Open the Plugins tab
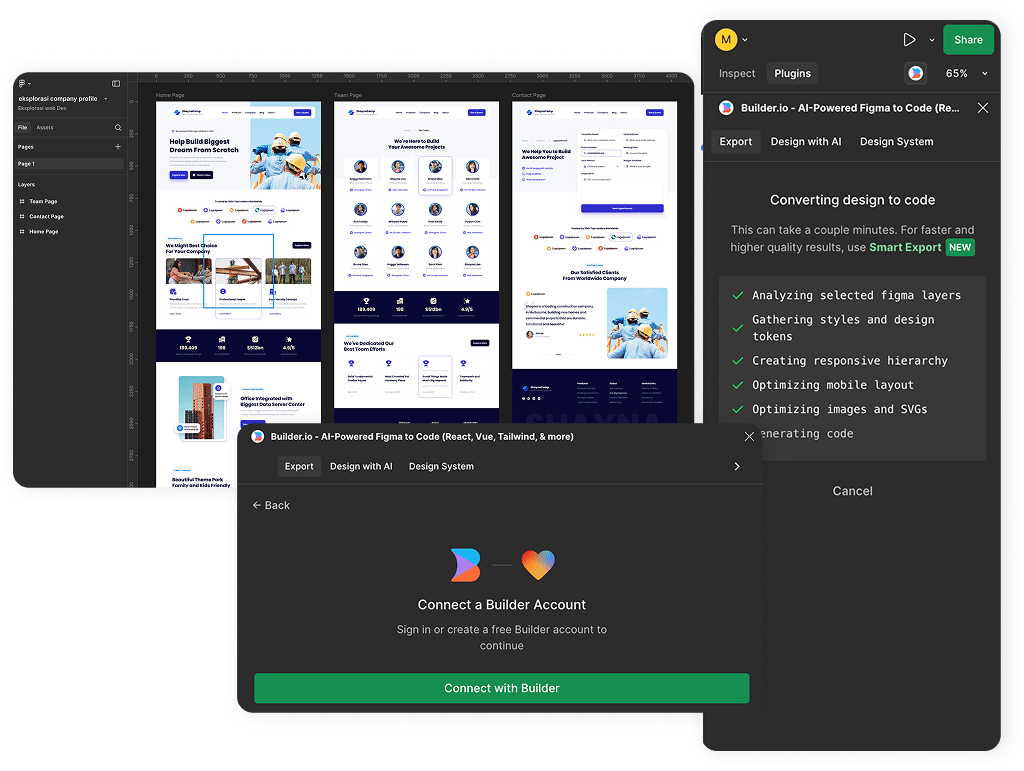Screen dimensions: 1024x771 (x=792, y=74)
